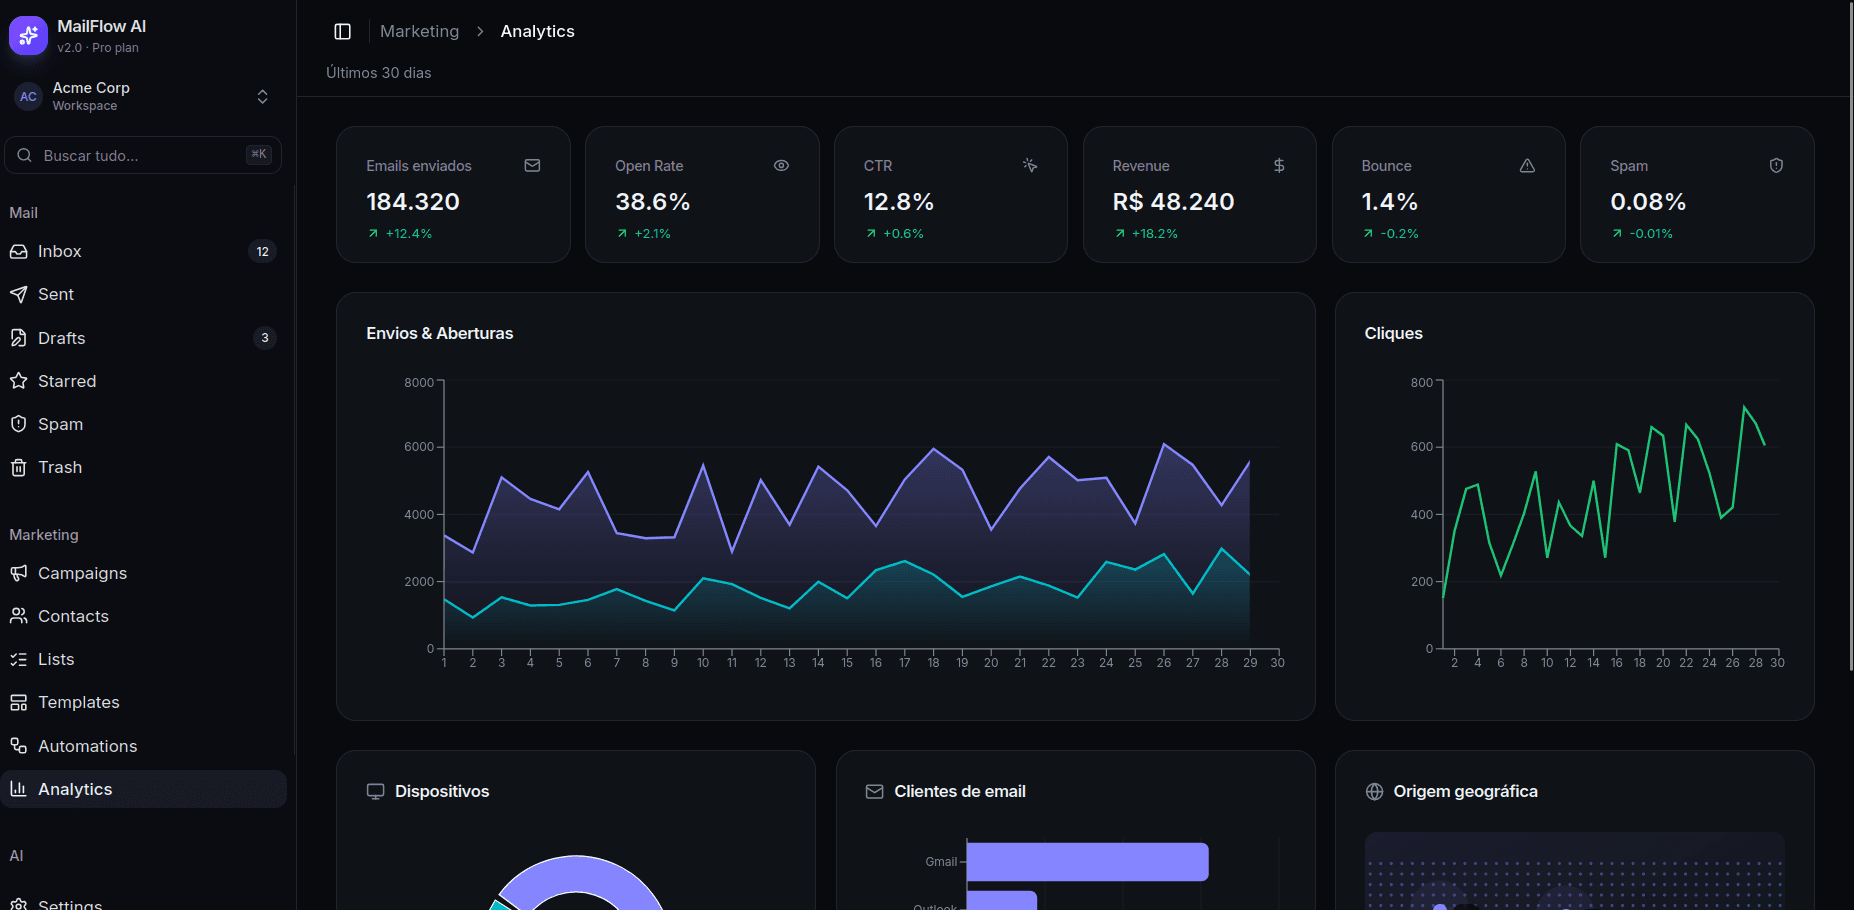
Task: Open Contacts page
Action: pyautogui.click(x=143, y=617)
